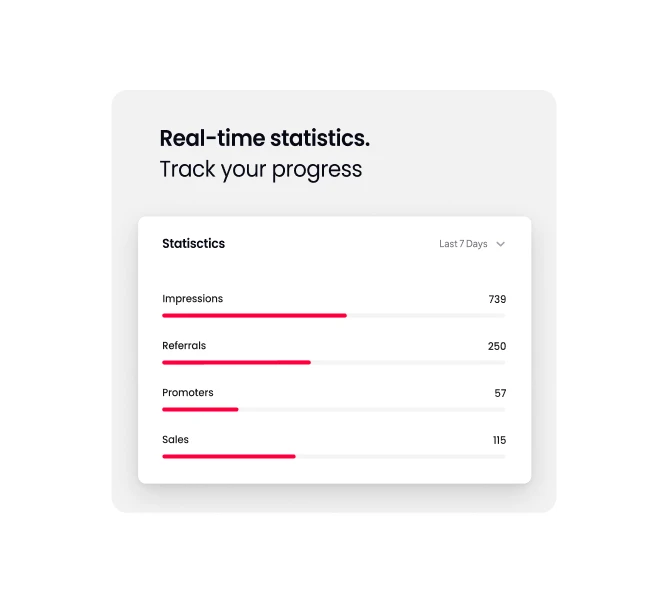
Task: Select the Referrals label
Action: pyautogui.click(x=184, y=345)
